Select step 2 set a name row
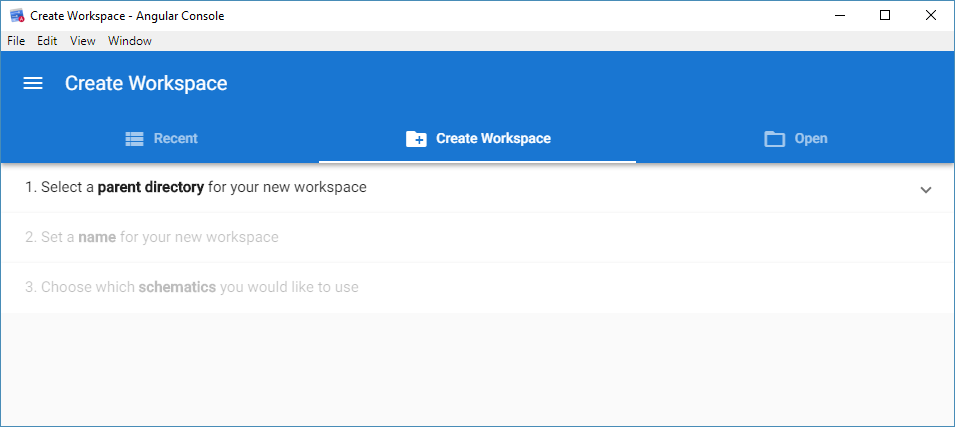 pos(478,237)
